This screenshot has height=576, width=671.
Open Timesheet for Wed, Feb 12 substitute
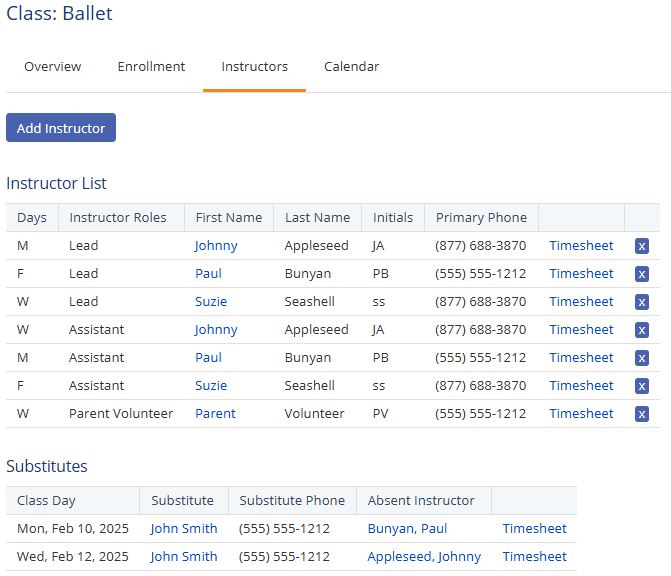534,556
